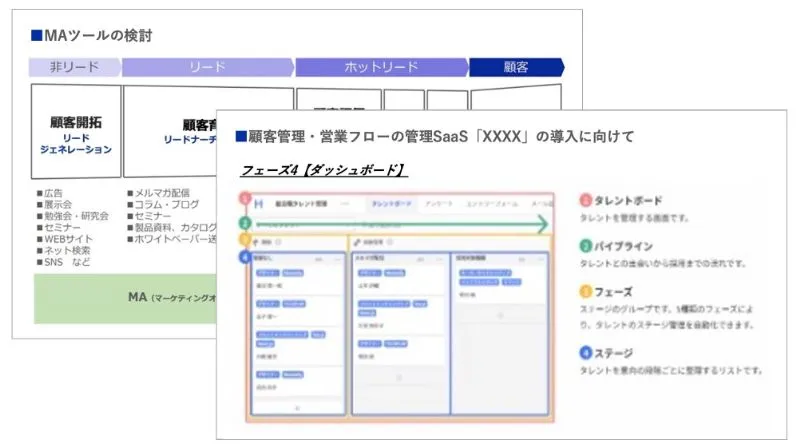800x448 pixels.
Task: Select the コラム・ブログ list item
Action: coord(163,204)
